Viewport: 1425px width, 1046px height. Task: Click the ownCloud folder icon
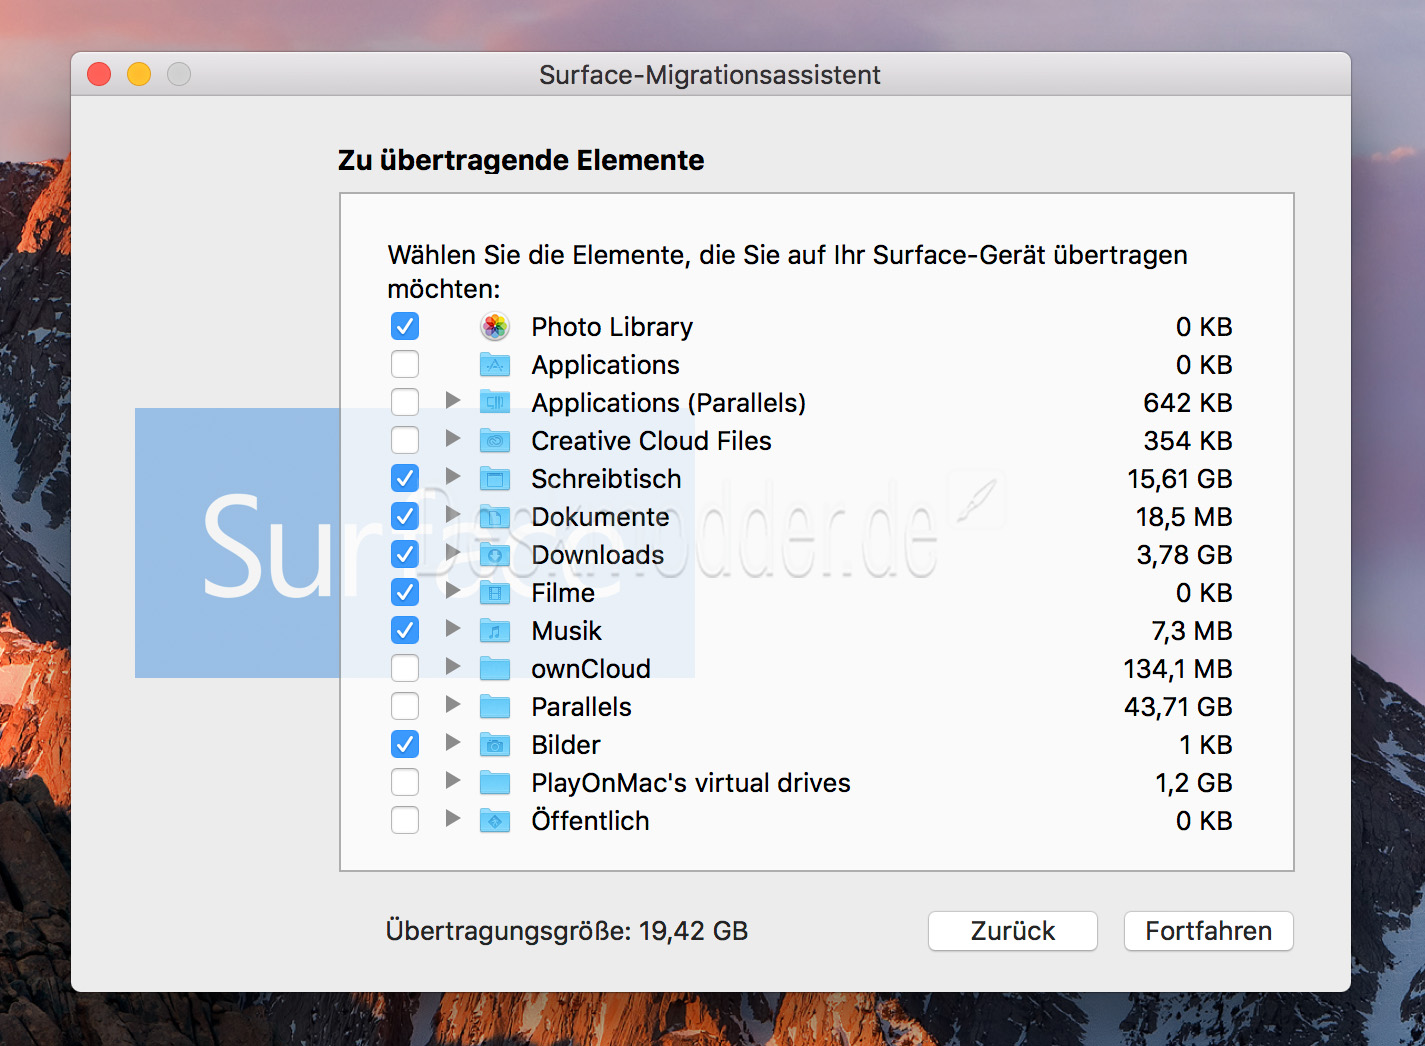point(495,668)
